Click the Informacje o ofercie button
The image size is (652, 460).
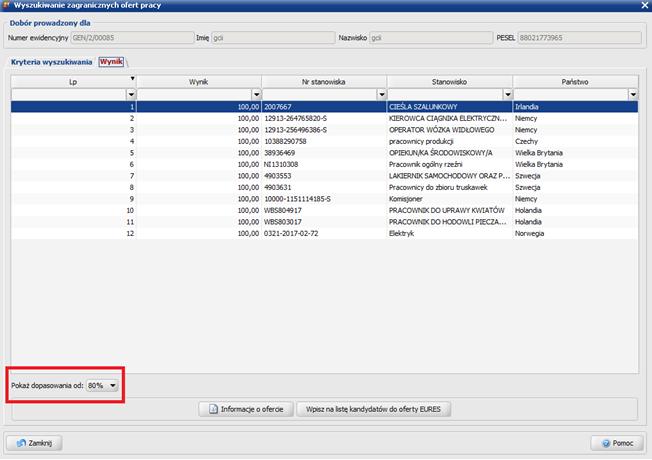coord(246,409)
